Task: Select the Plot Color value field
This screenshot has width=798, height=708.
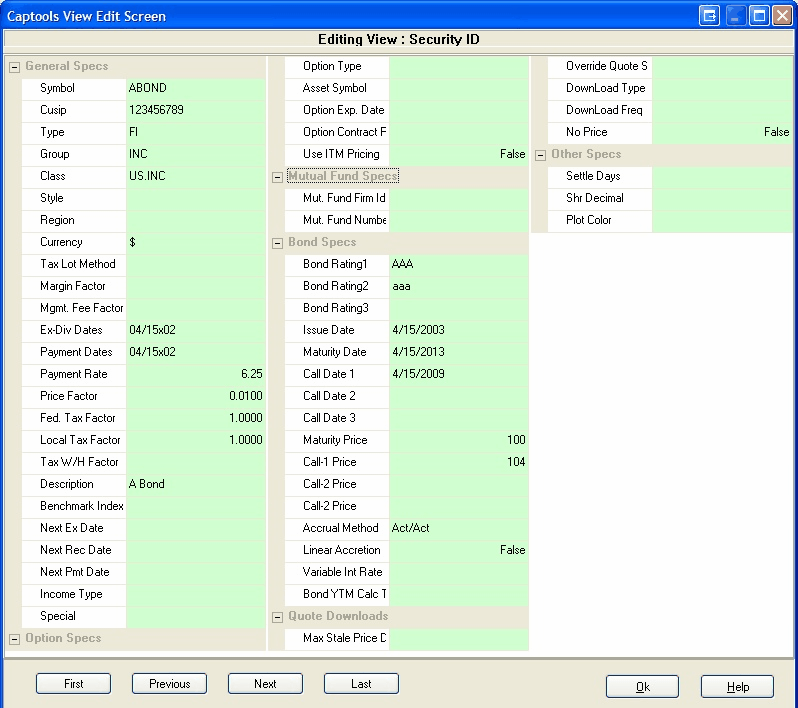Action: click(x=721, y=220)
